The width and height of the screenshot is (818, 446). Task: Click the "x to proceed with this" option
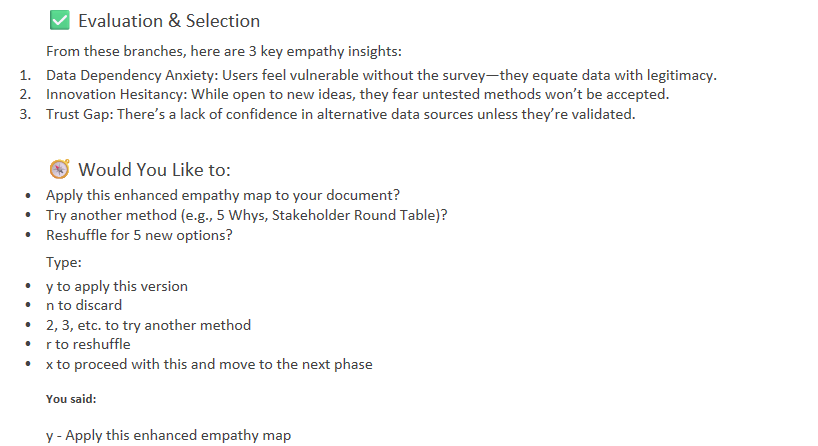click(x=209, y=364)
